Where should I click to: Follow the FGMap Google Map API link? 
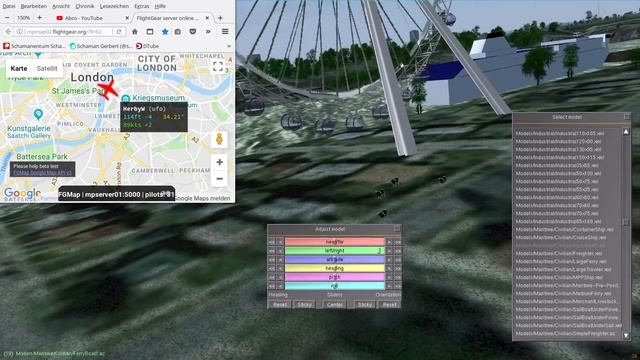point(42,173)
